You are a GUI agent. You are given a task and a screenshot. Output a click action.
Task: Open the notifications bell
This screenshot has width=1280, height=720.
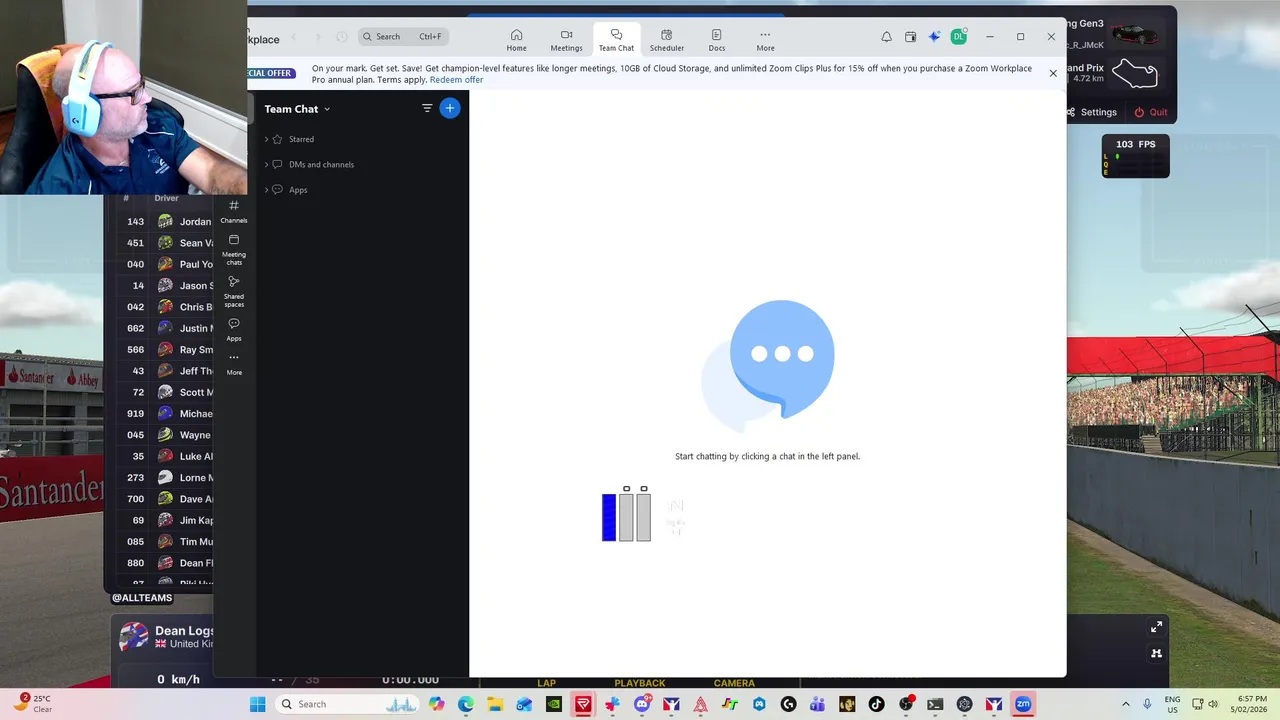point(886,37)
